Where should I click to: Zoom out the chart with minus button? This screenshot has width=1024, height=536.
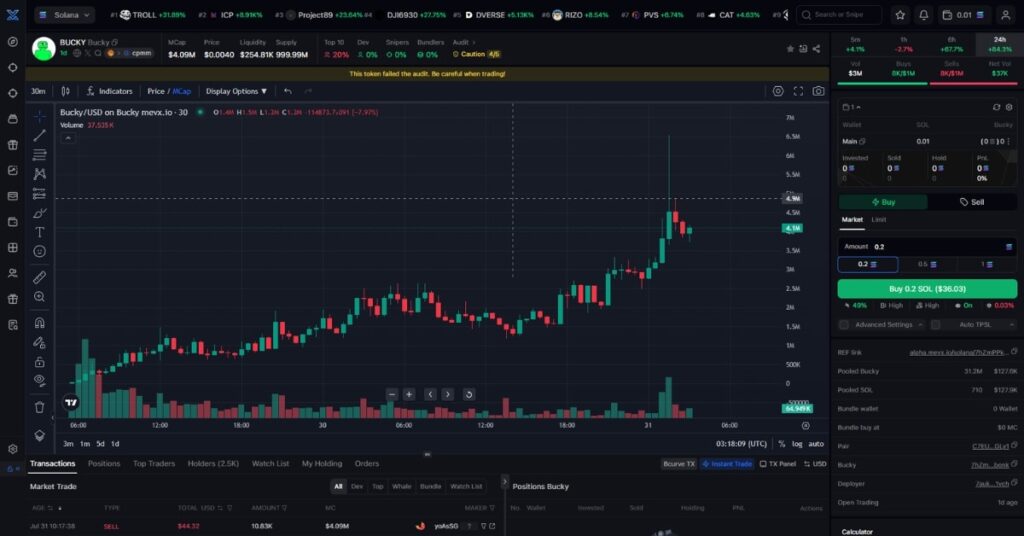[x=392, y=394]
